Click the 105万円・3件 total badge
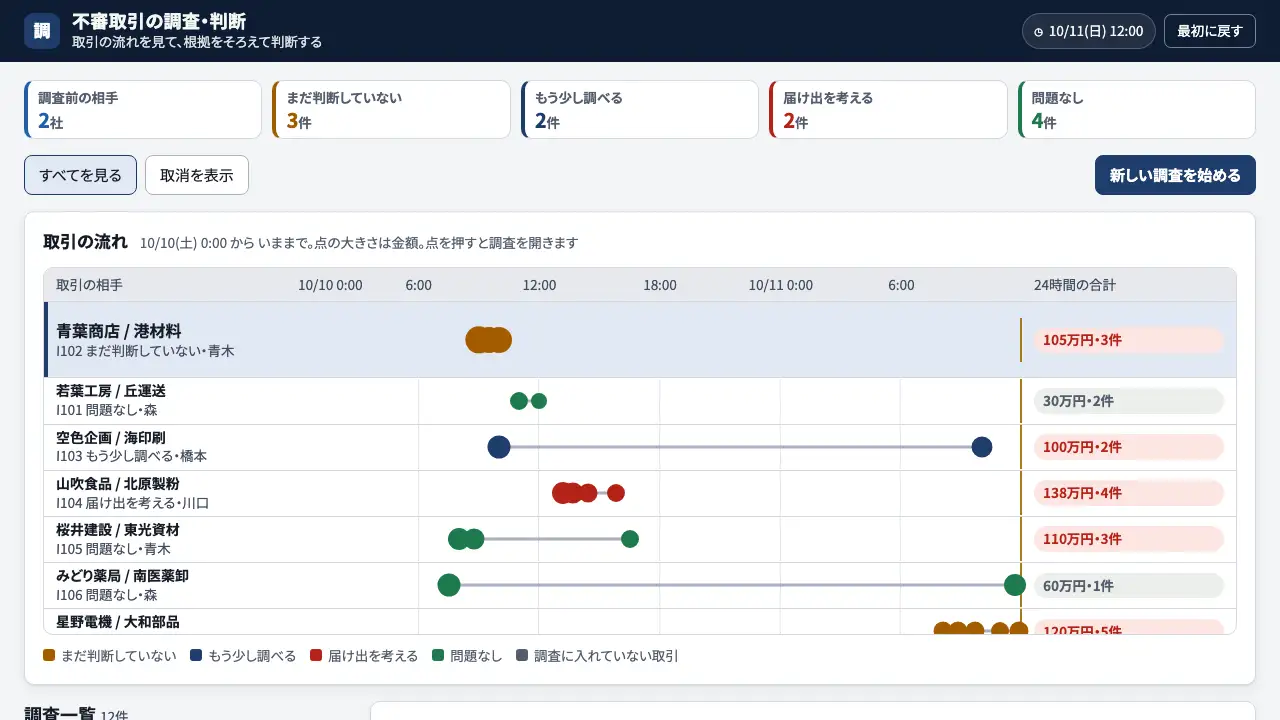1280x720 pixels. click(x=1128, y=340)
